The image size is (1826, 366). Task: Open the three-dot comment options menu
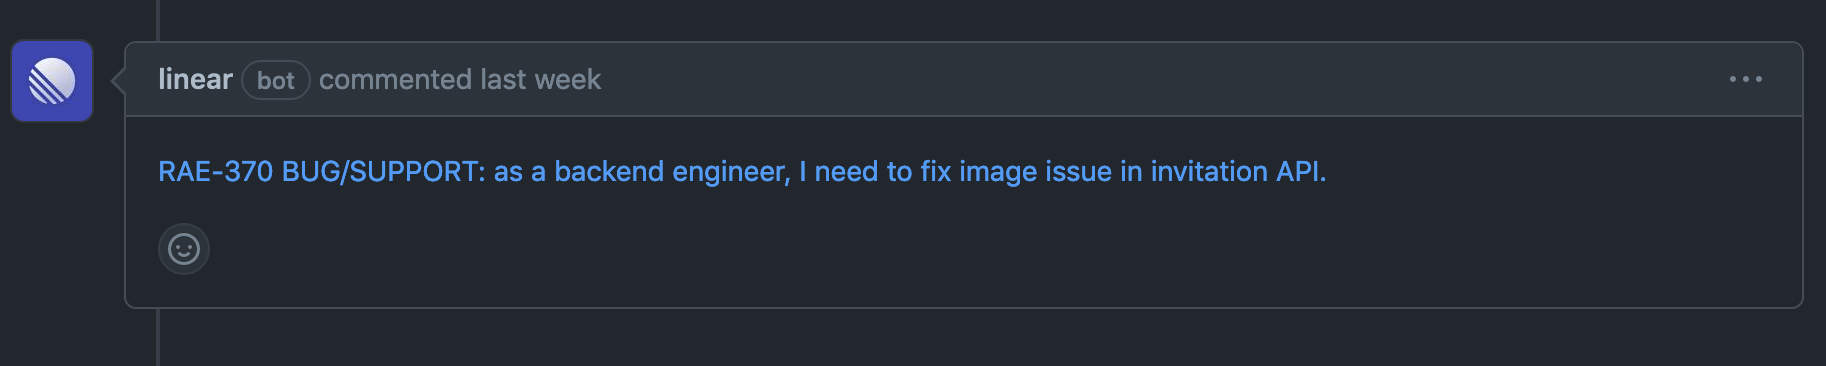point(1746,79)
